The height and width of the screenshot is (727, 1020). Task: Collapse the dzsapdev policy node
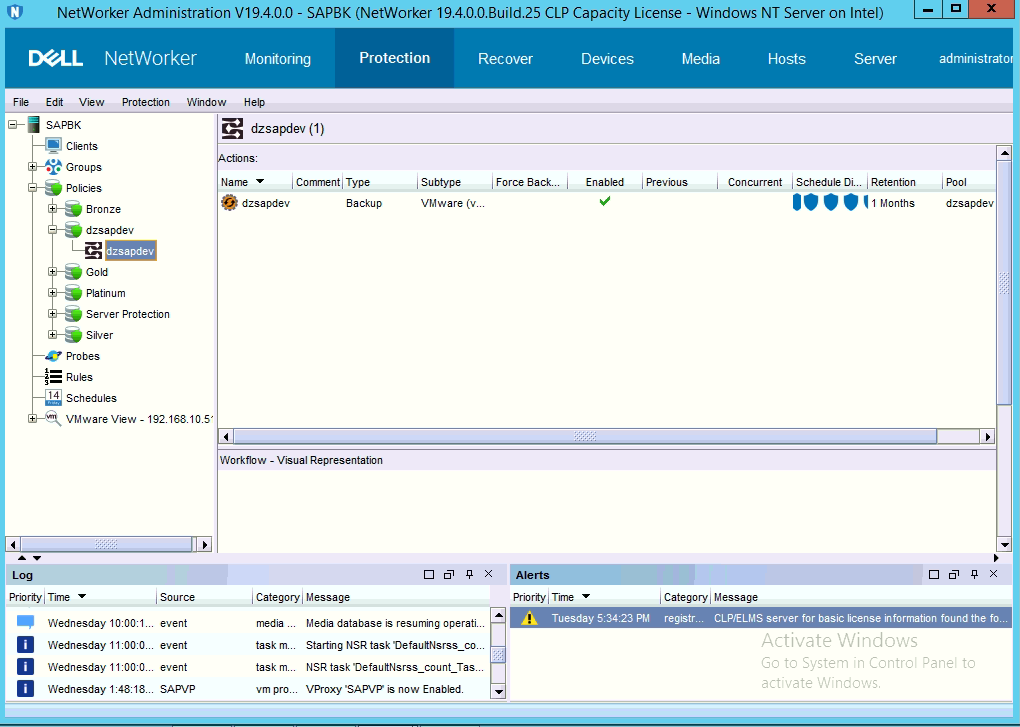click(x=52, y=230)
